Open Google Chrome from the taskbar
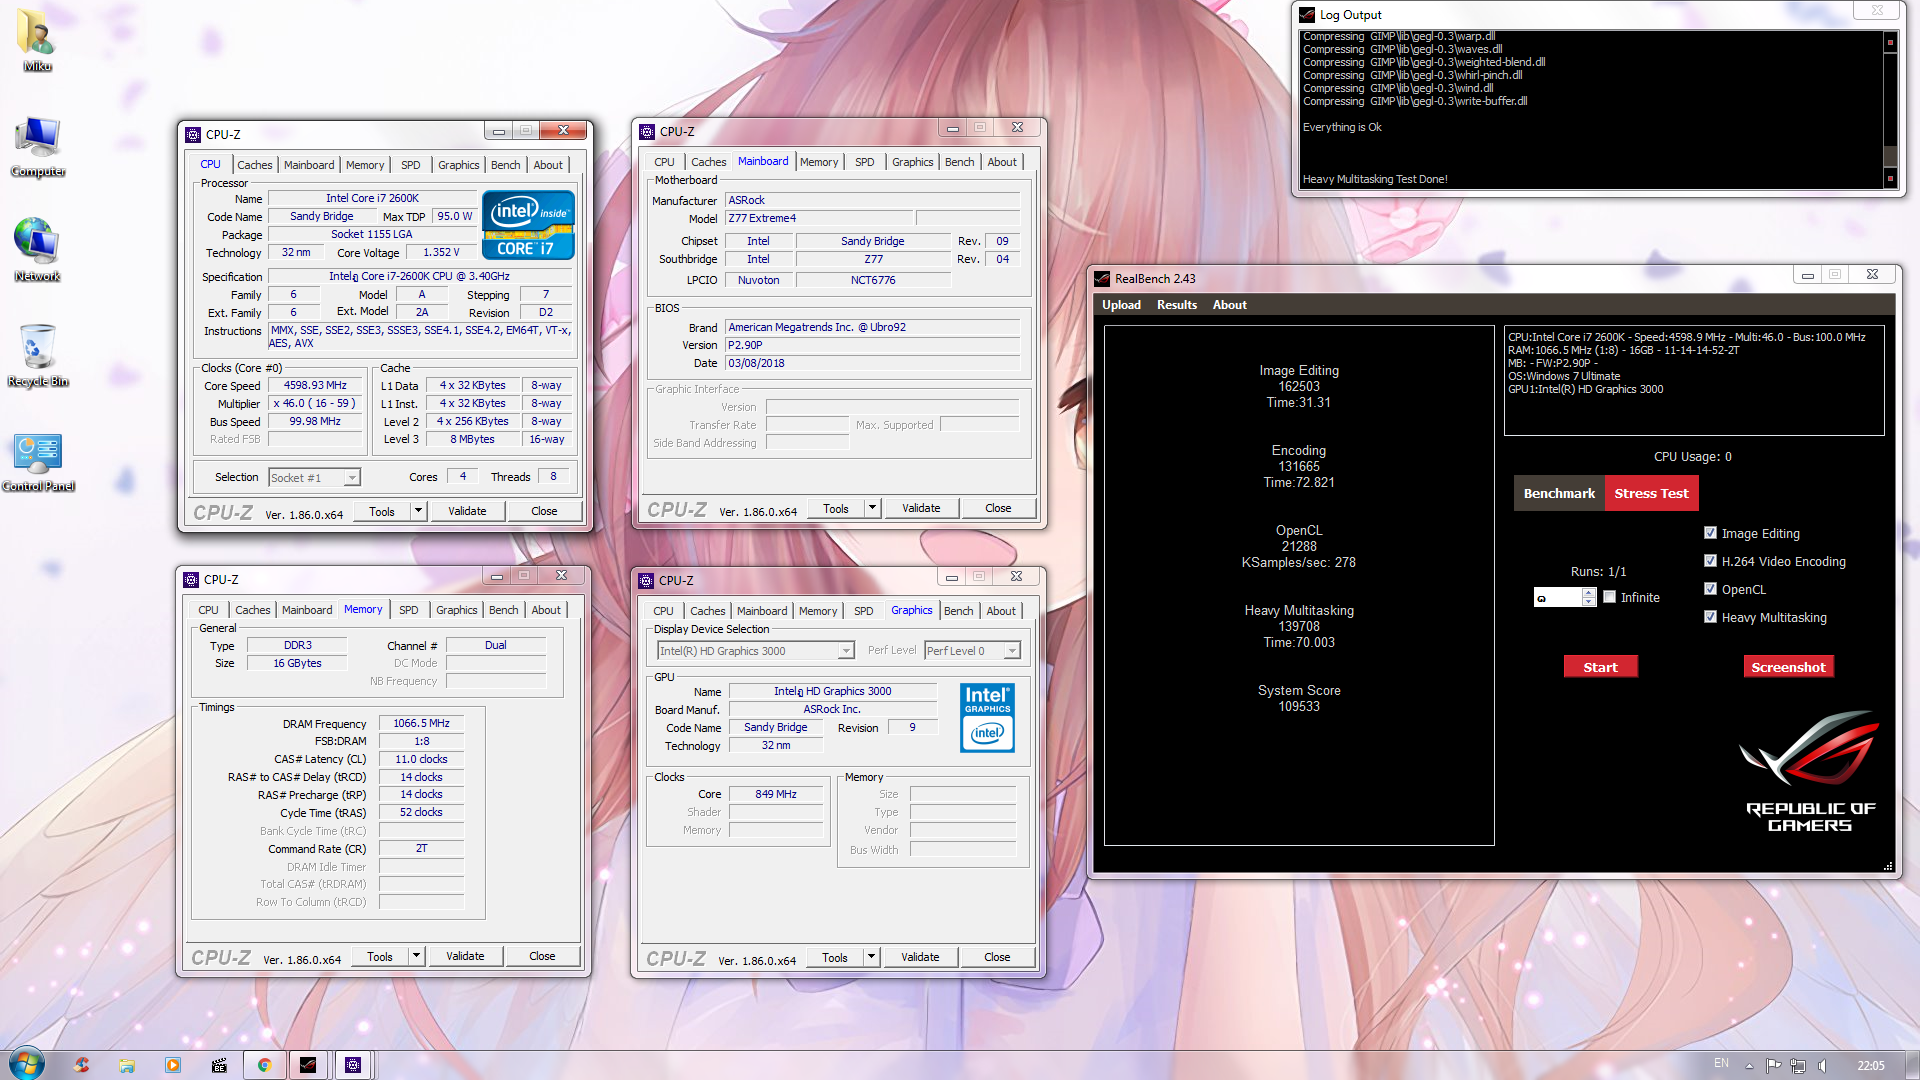1920x1080 pixels. coord(264,1065)
